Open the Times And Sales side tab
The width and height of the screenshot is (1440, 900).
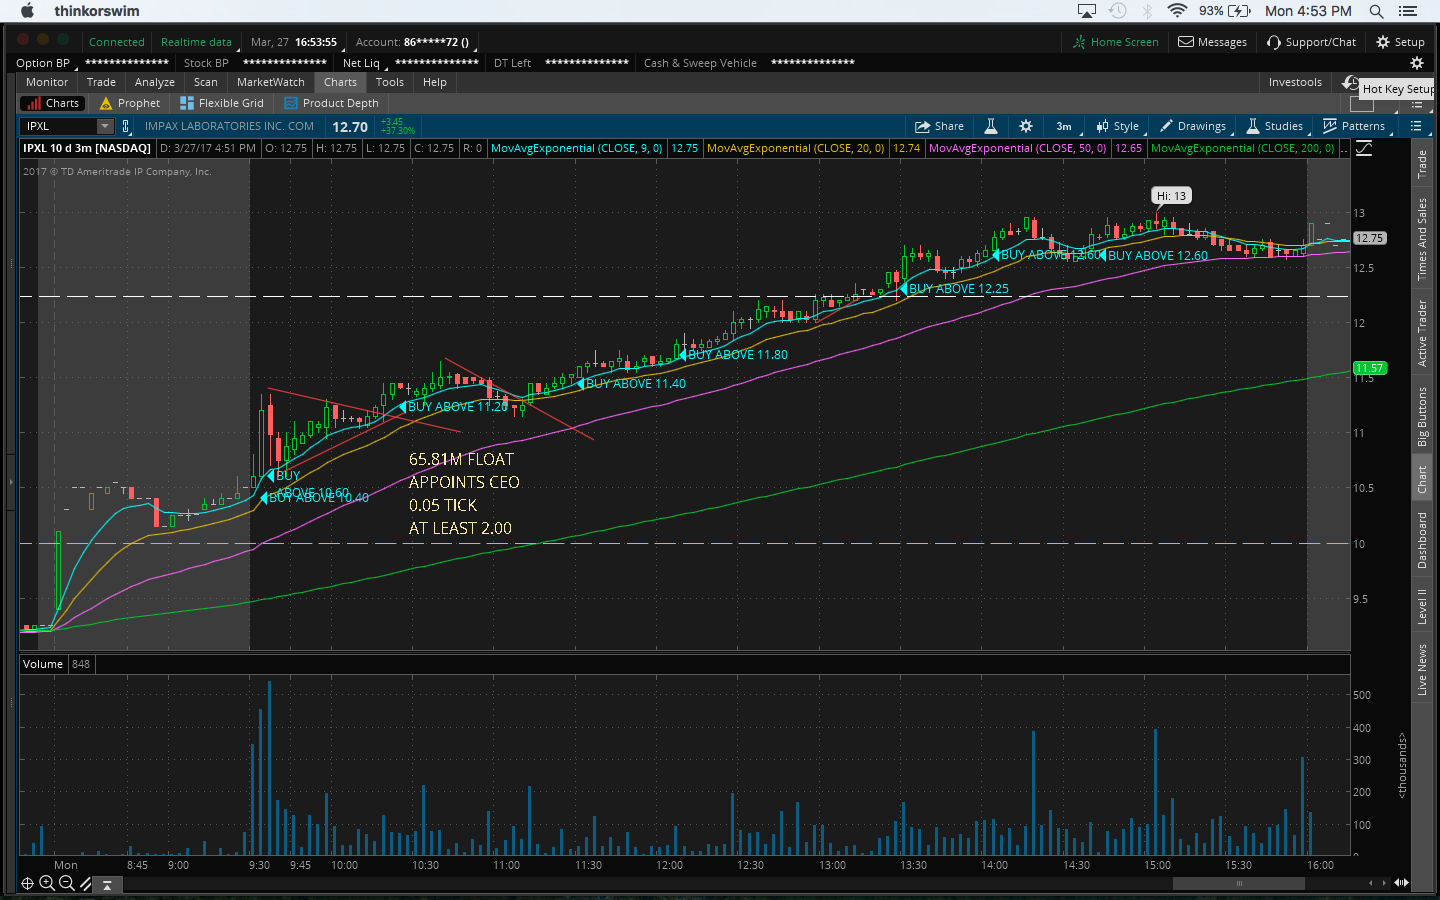(1422, 239)
